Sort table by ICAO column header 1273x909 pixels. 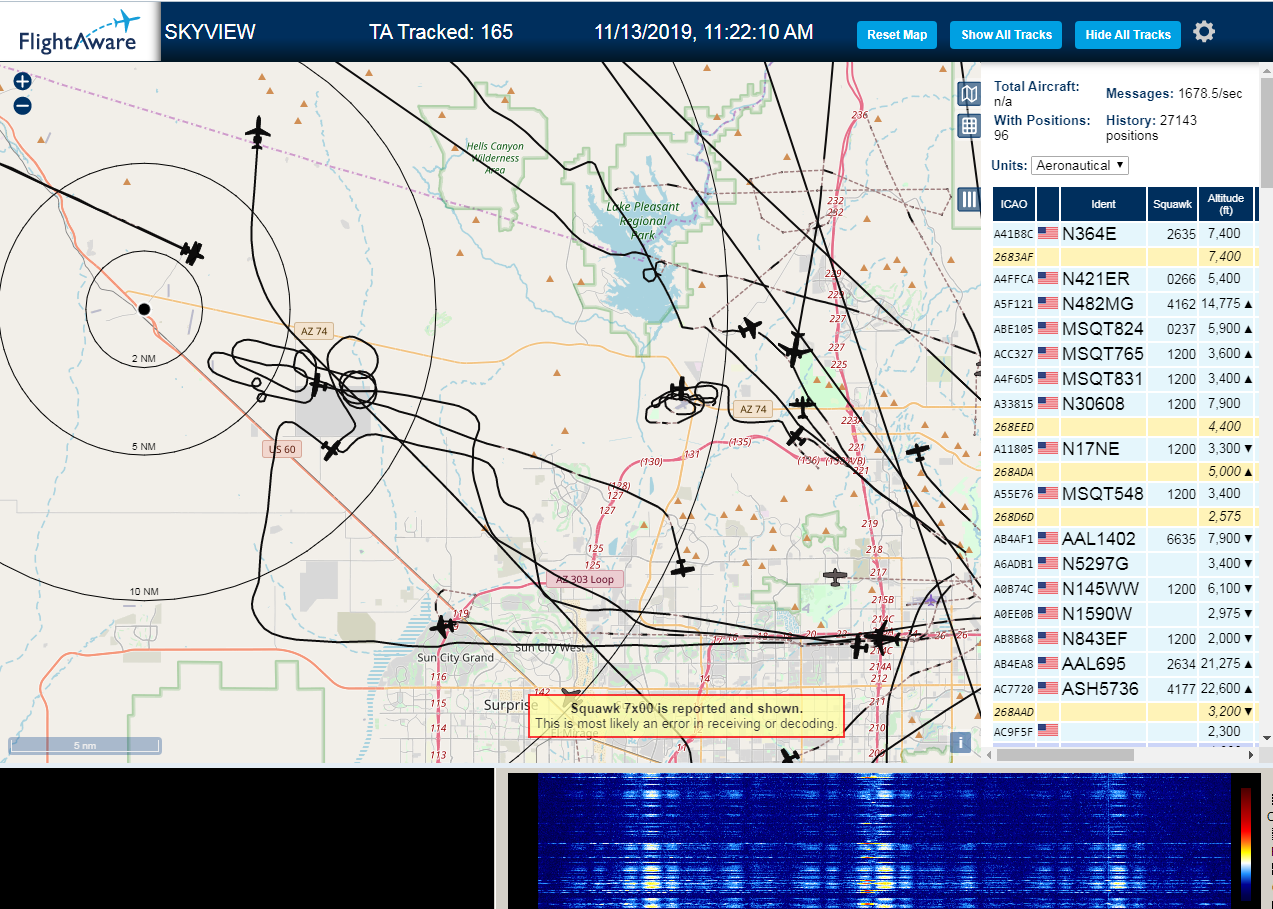(1014, 204)
